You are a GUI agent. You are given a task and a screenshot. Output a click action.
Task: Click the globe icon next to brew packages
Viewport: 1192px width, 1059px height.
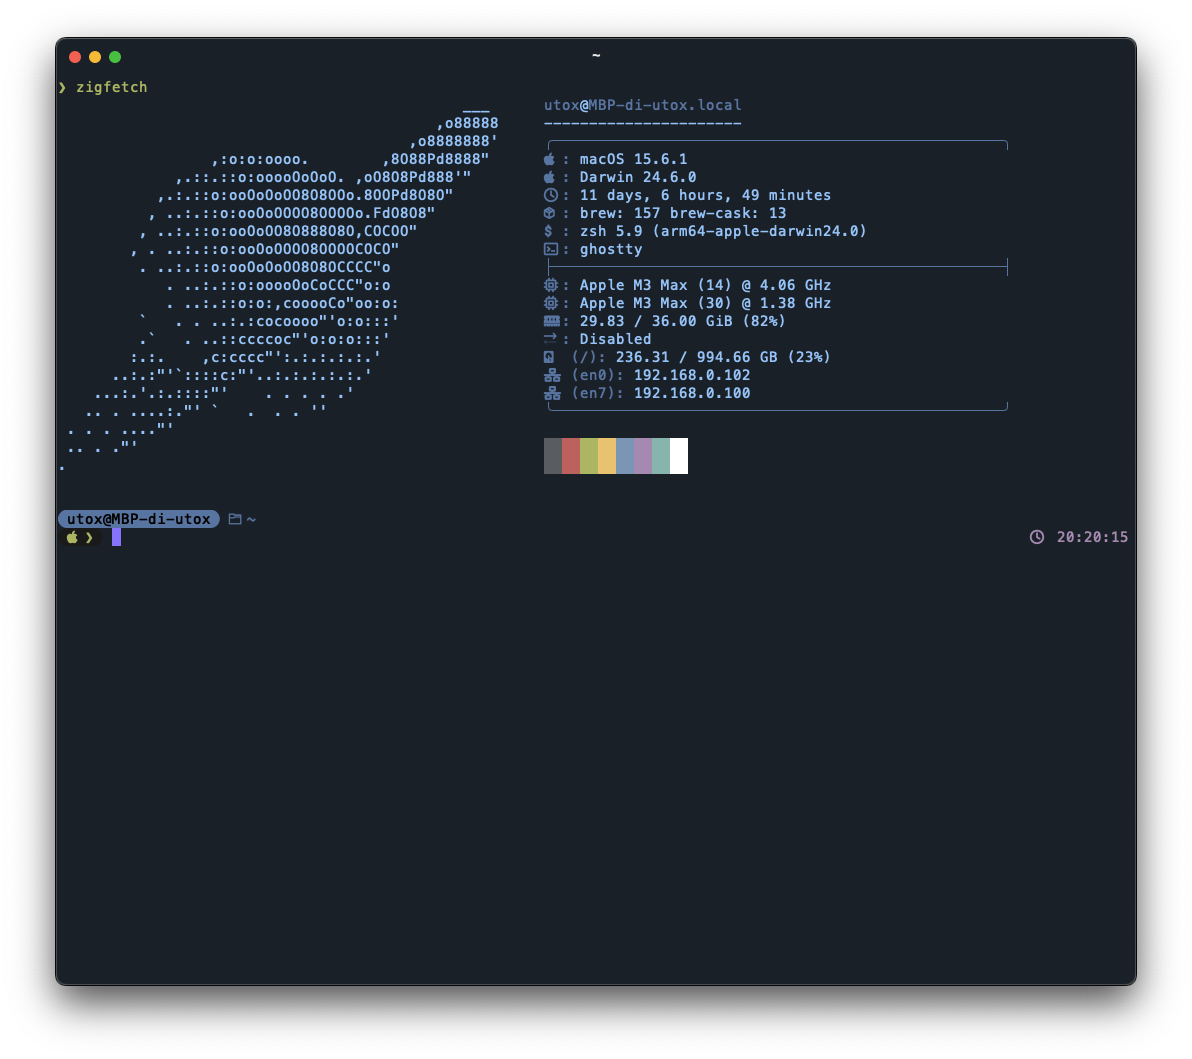pos(549,212)
